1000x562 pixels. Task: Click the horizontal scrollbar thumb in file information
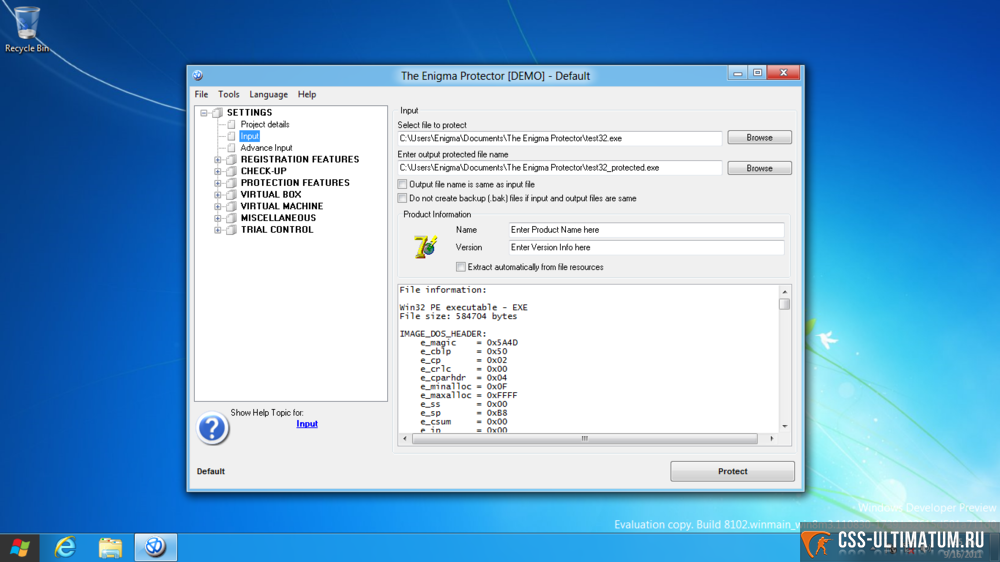tap(585, 438)
